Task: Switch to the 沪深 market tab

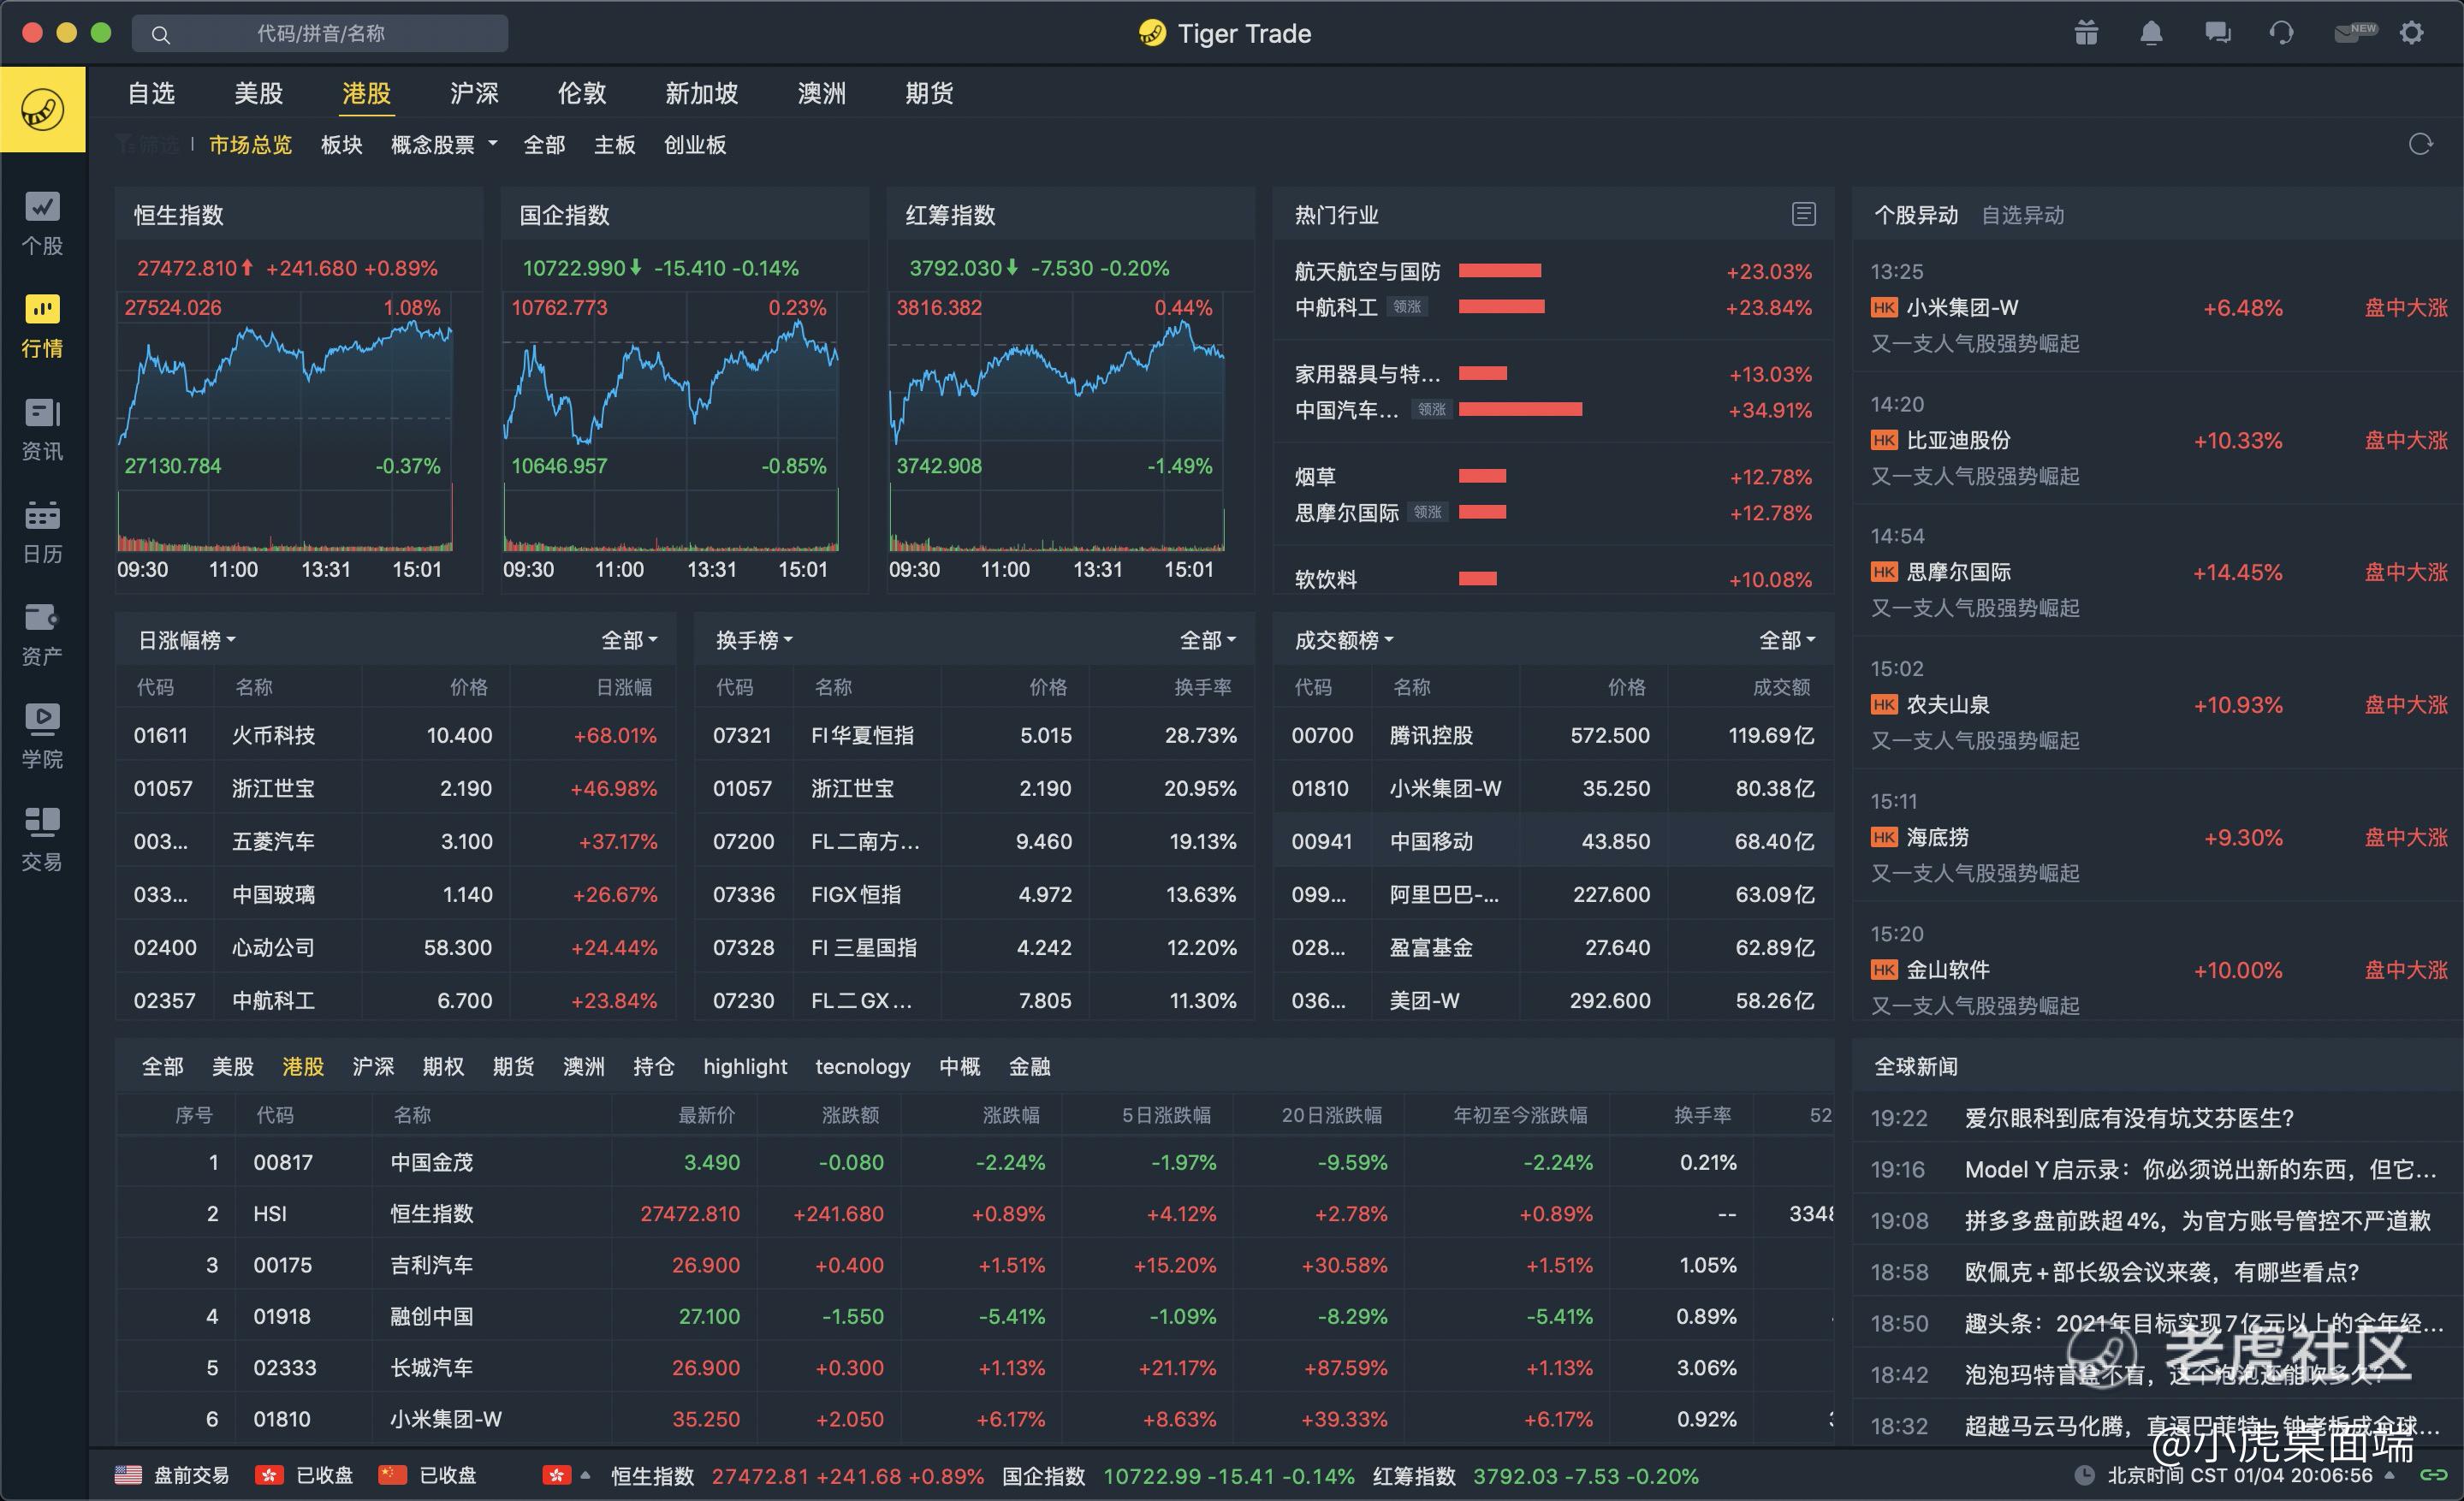Action: point(474,93)
